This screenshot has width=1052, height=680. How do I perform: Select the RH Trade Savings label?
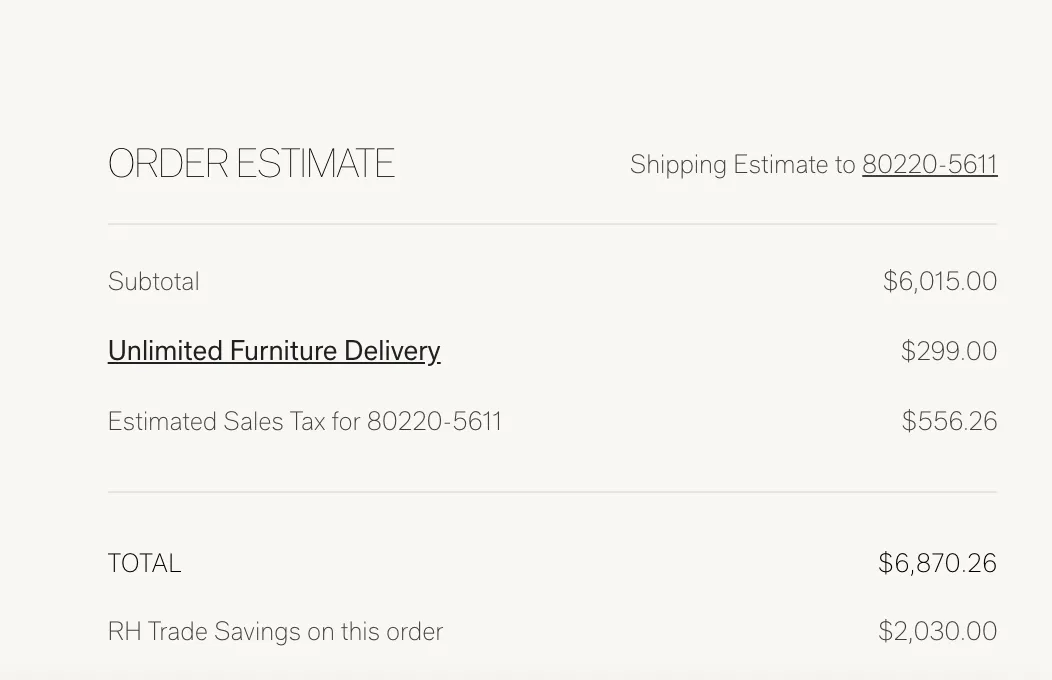(x=276, y=632)
